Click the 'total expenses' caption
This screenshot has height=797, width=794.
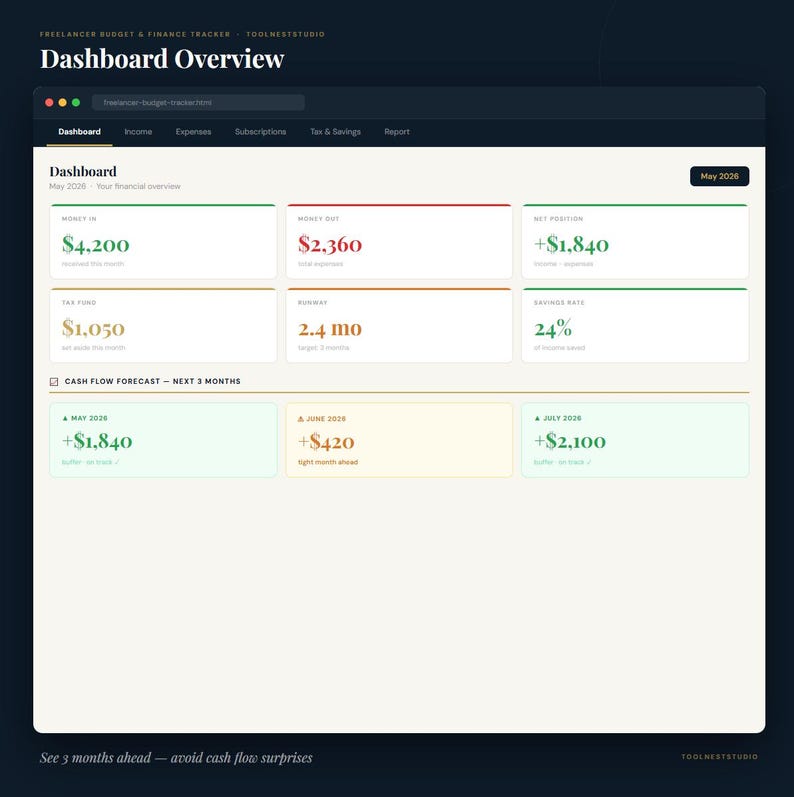point(320,264)
